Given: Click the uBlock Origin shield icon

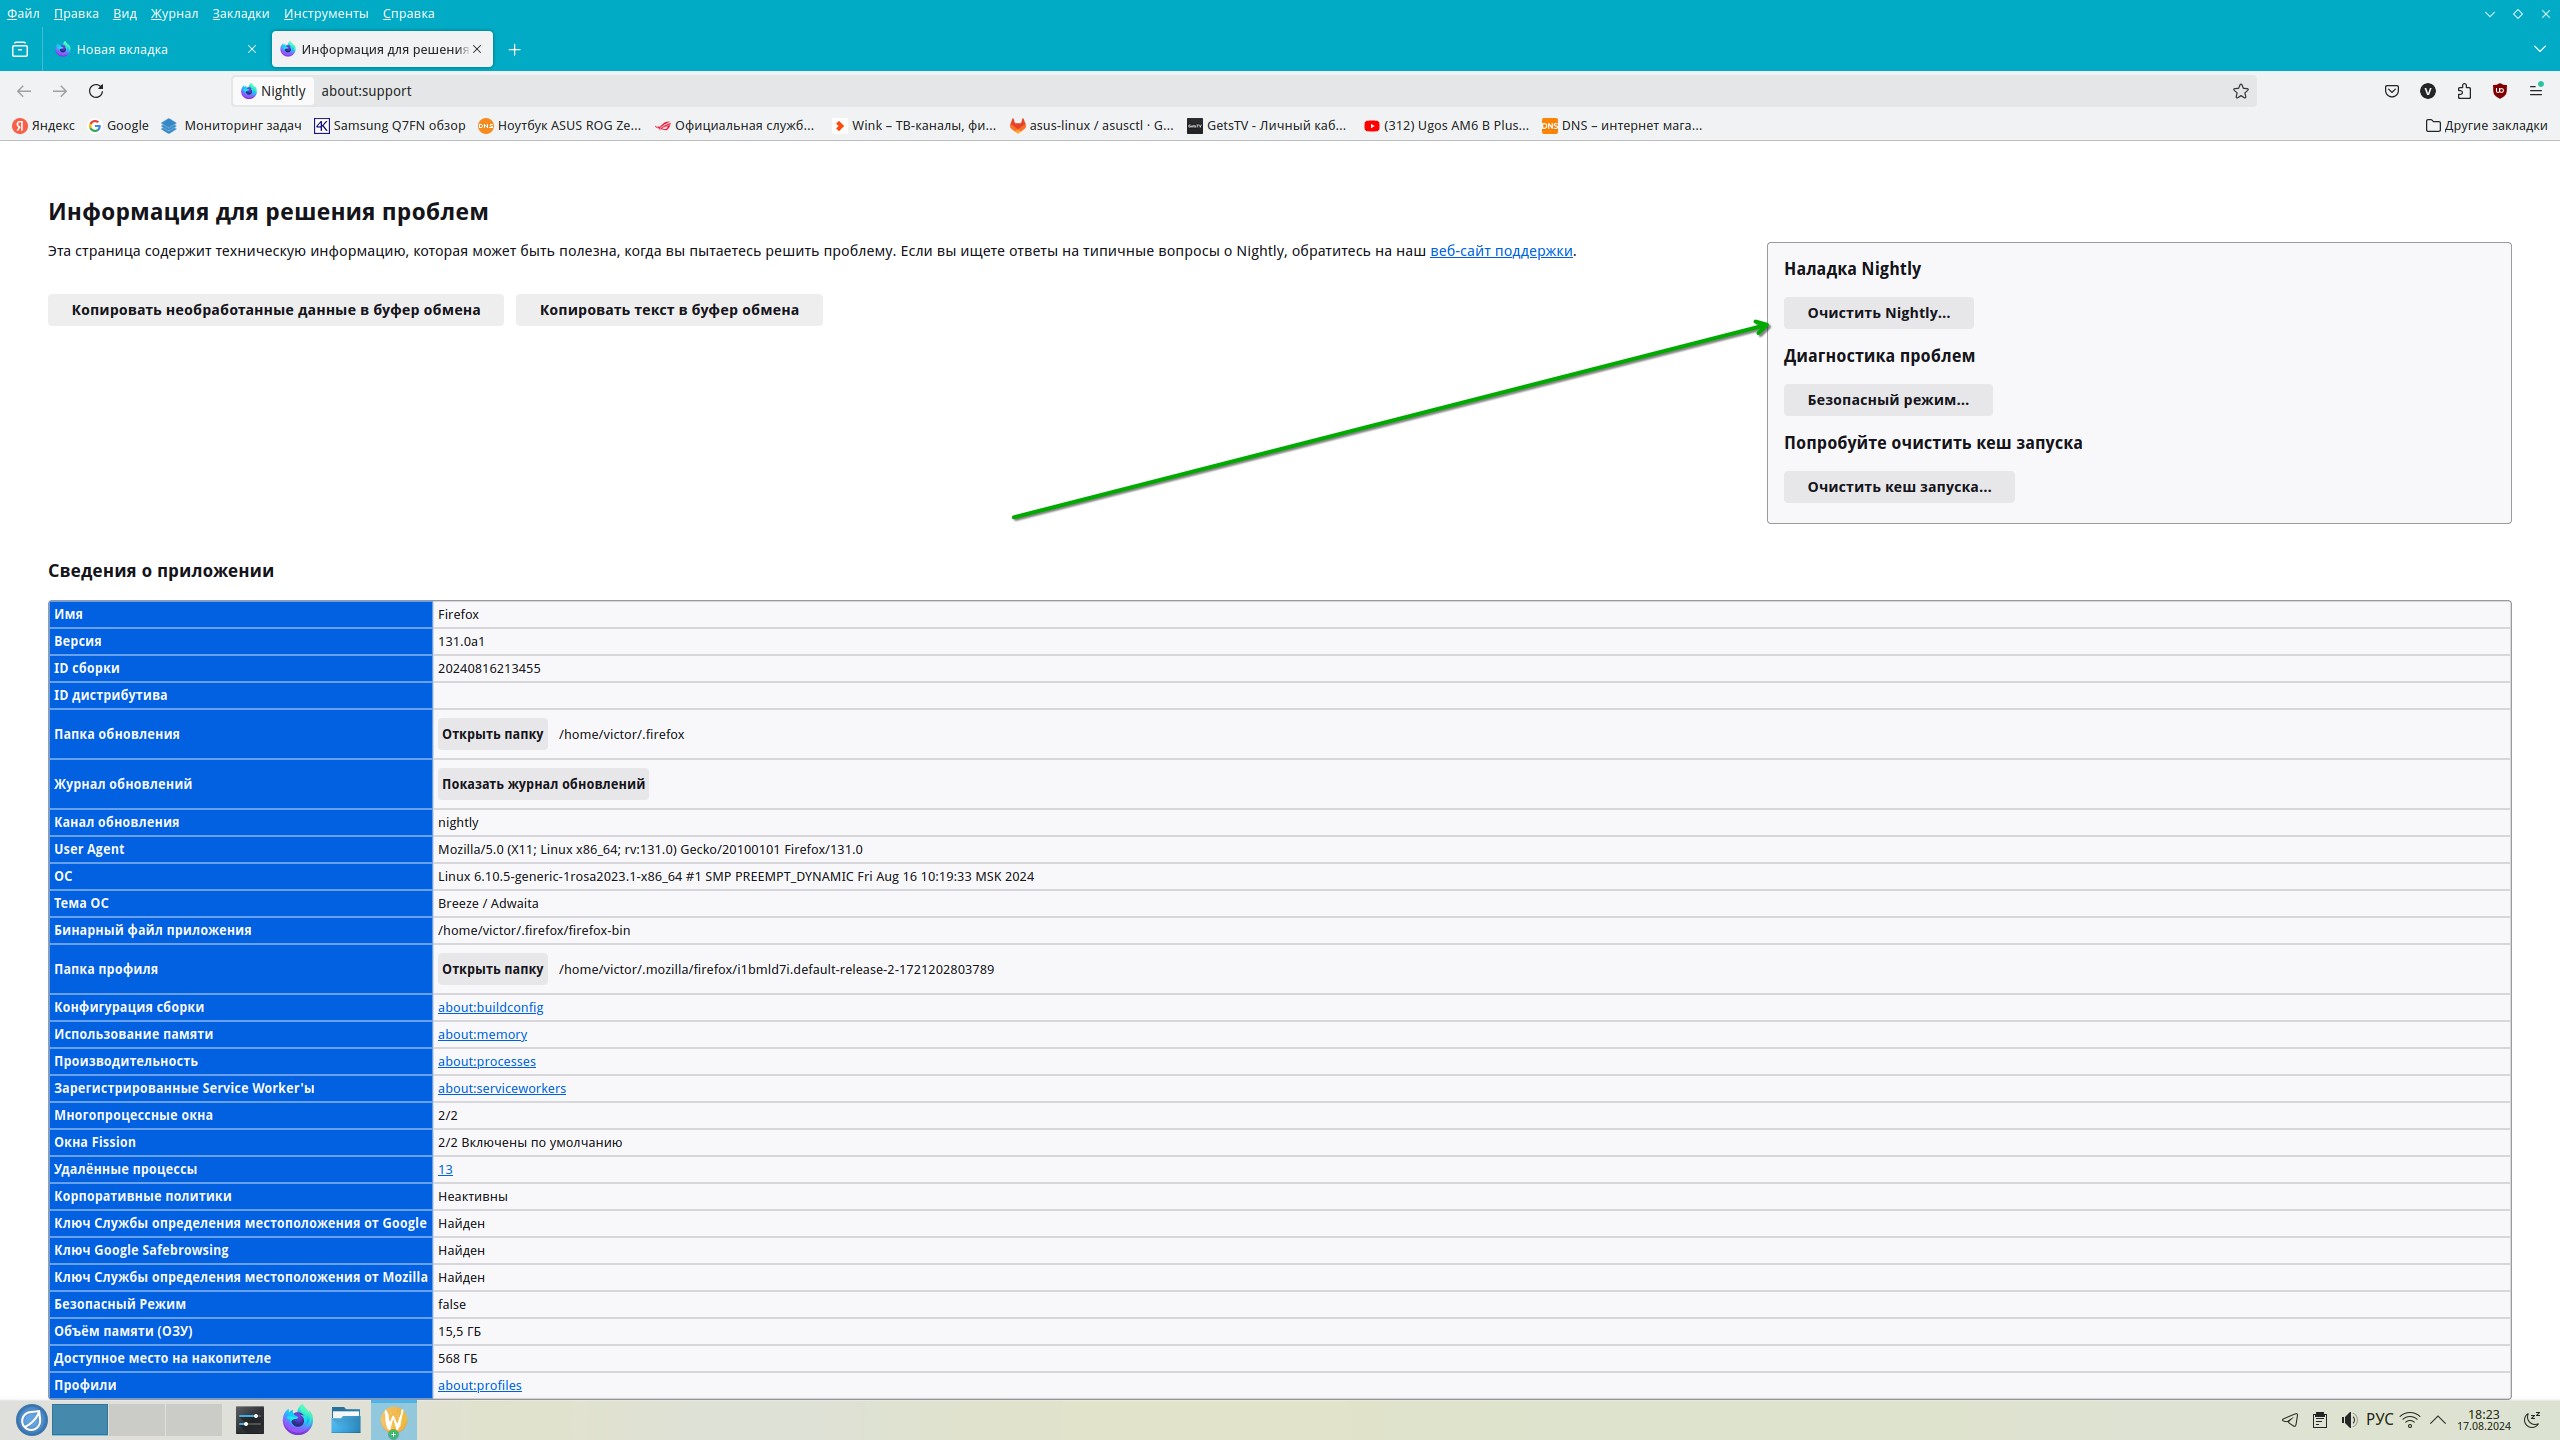Looking at the screenshot, I should tap(2499, 91).
